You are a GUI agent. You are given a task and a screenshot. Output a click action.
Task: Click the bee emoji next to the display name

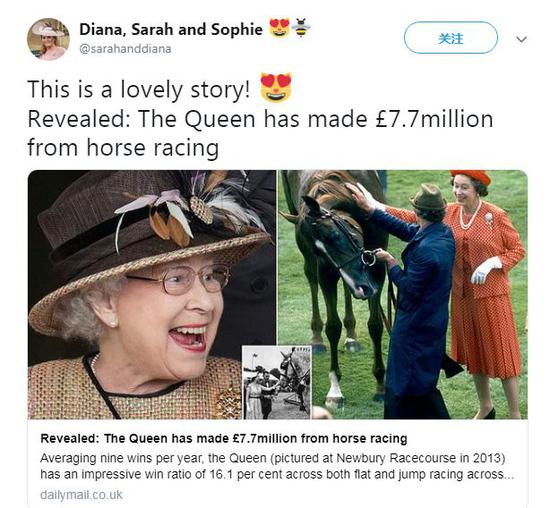(301, 27)
